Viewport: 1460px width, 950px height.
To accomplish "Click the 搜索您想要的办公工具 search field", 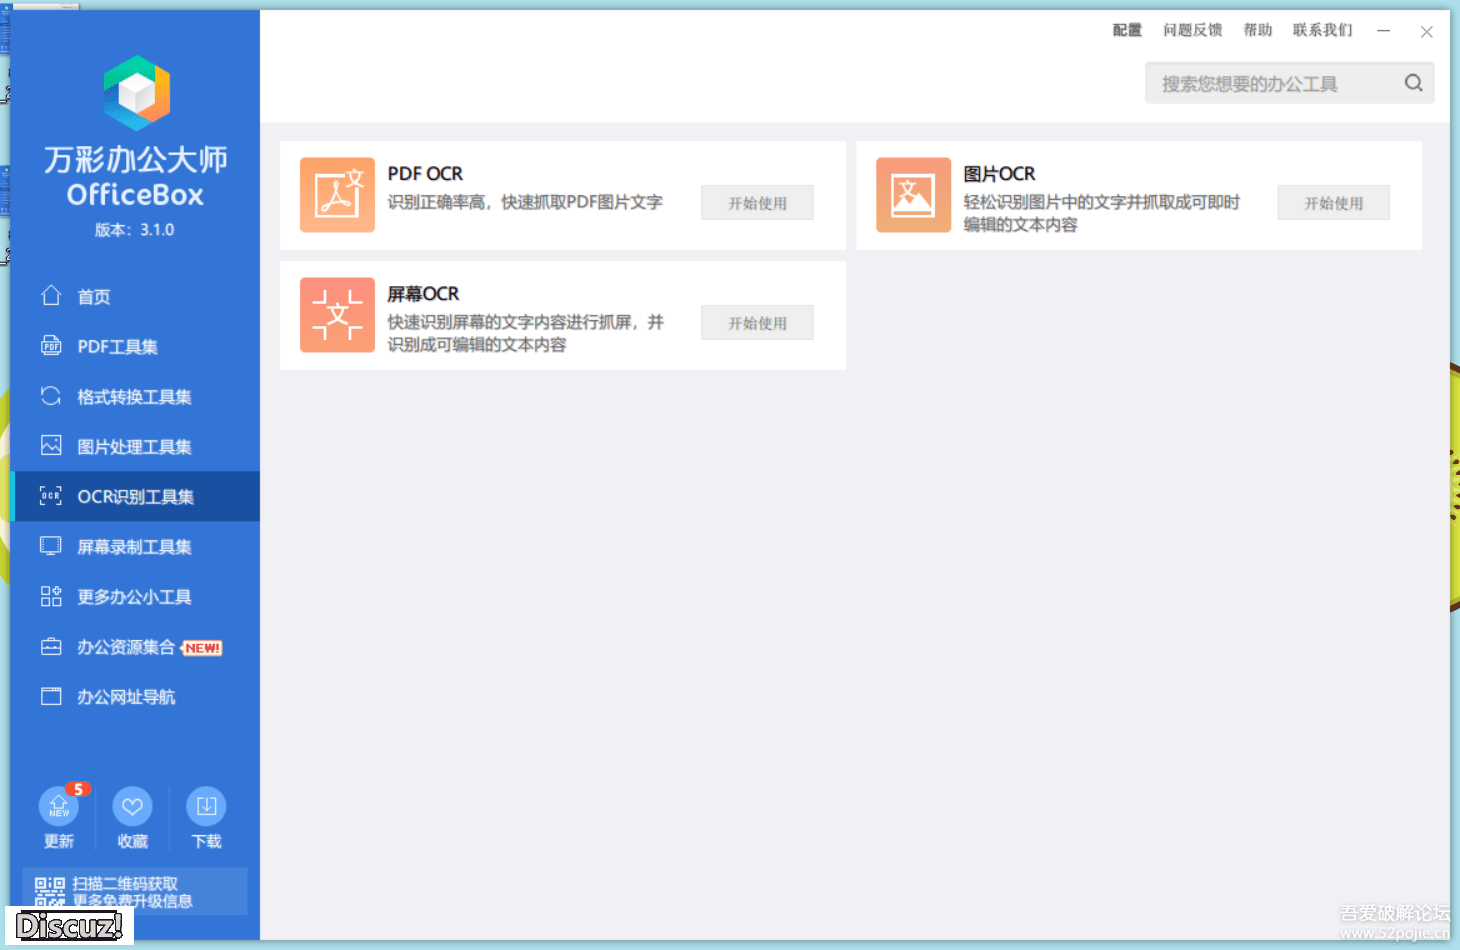I will 1289,83.
